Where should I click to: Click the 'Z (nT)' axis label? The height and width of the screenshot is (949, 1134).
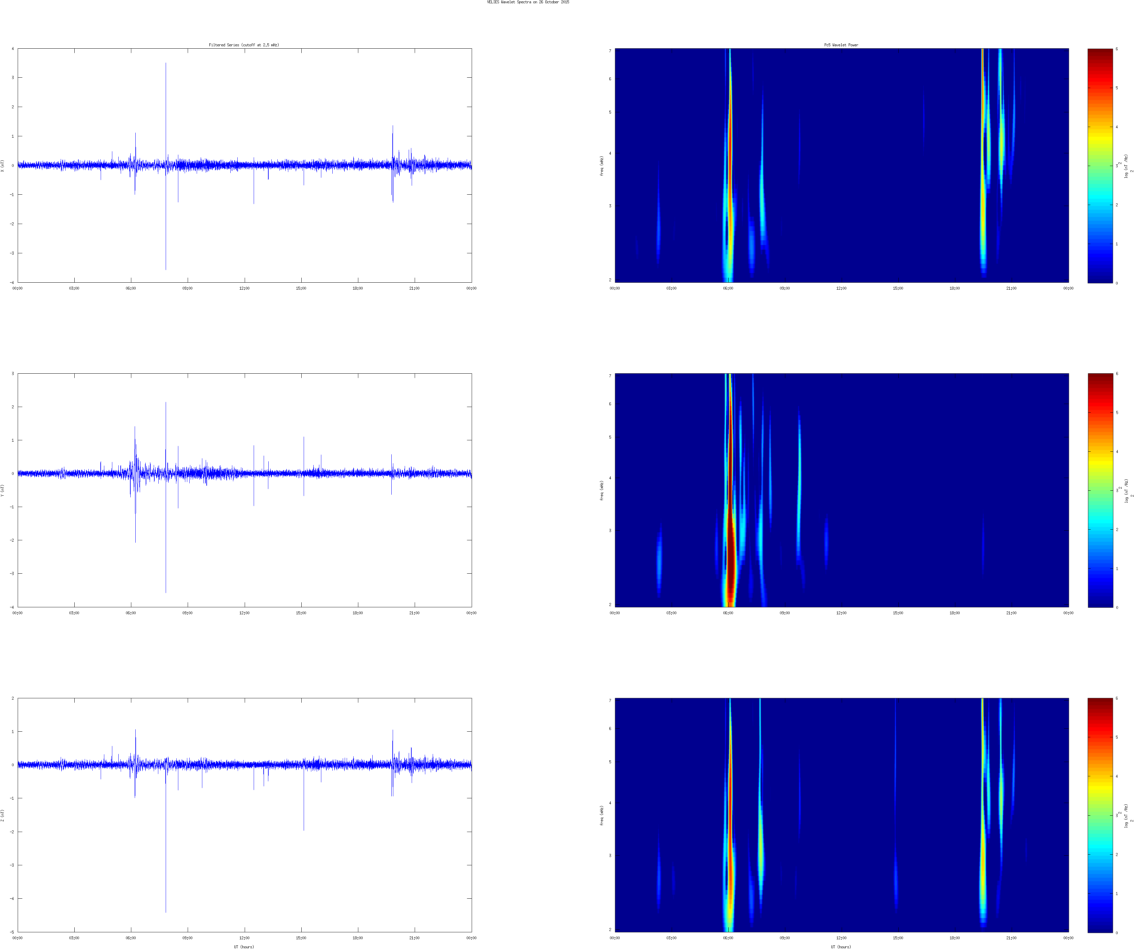pyautogui.click(x=3, y=815)
